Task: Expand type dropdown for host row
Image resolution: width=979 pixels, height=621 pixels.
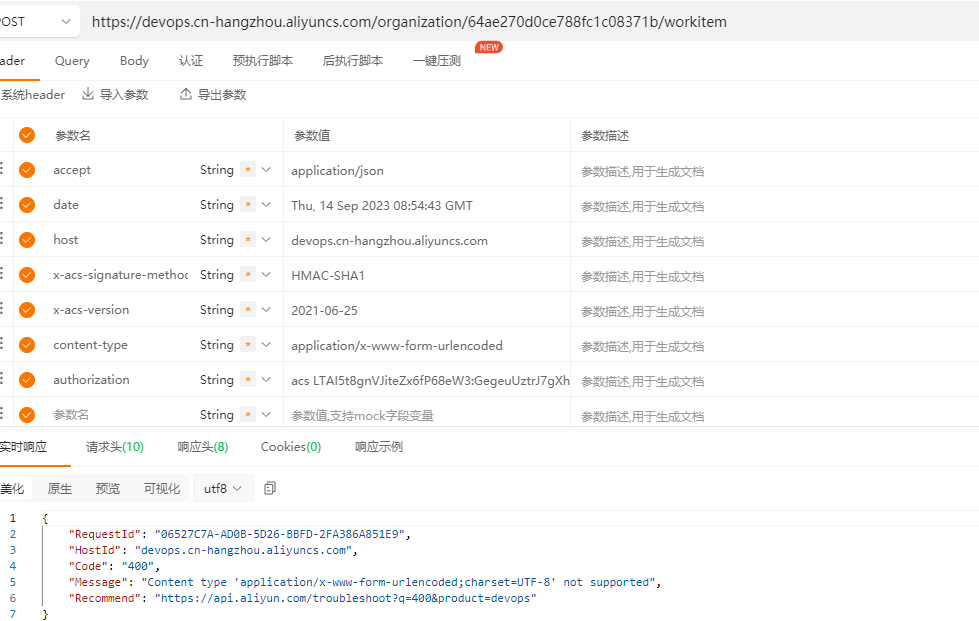Action: (x=266, y=240)
